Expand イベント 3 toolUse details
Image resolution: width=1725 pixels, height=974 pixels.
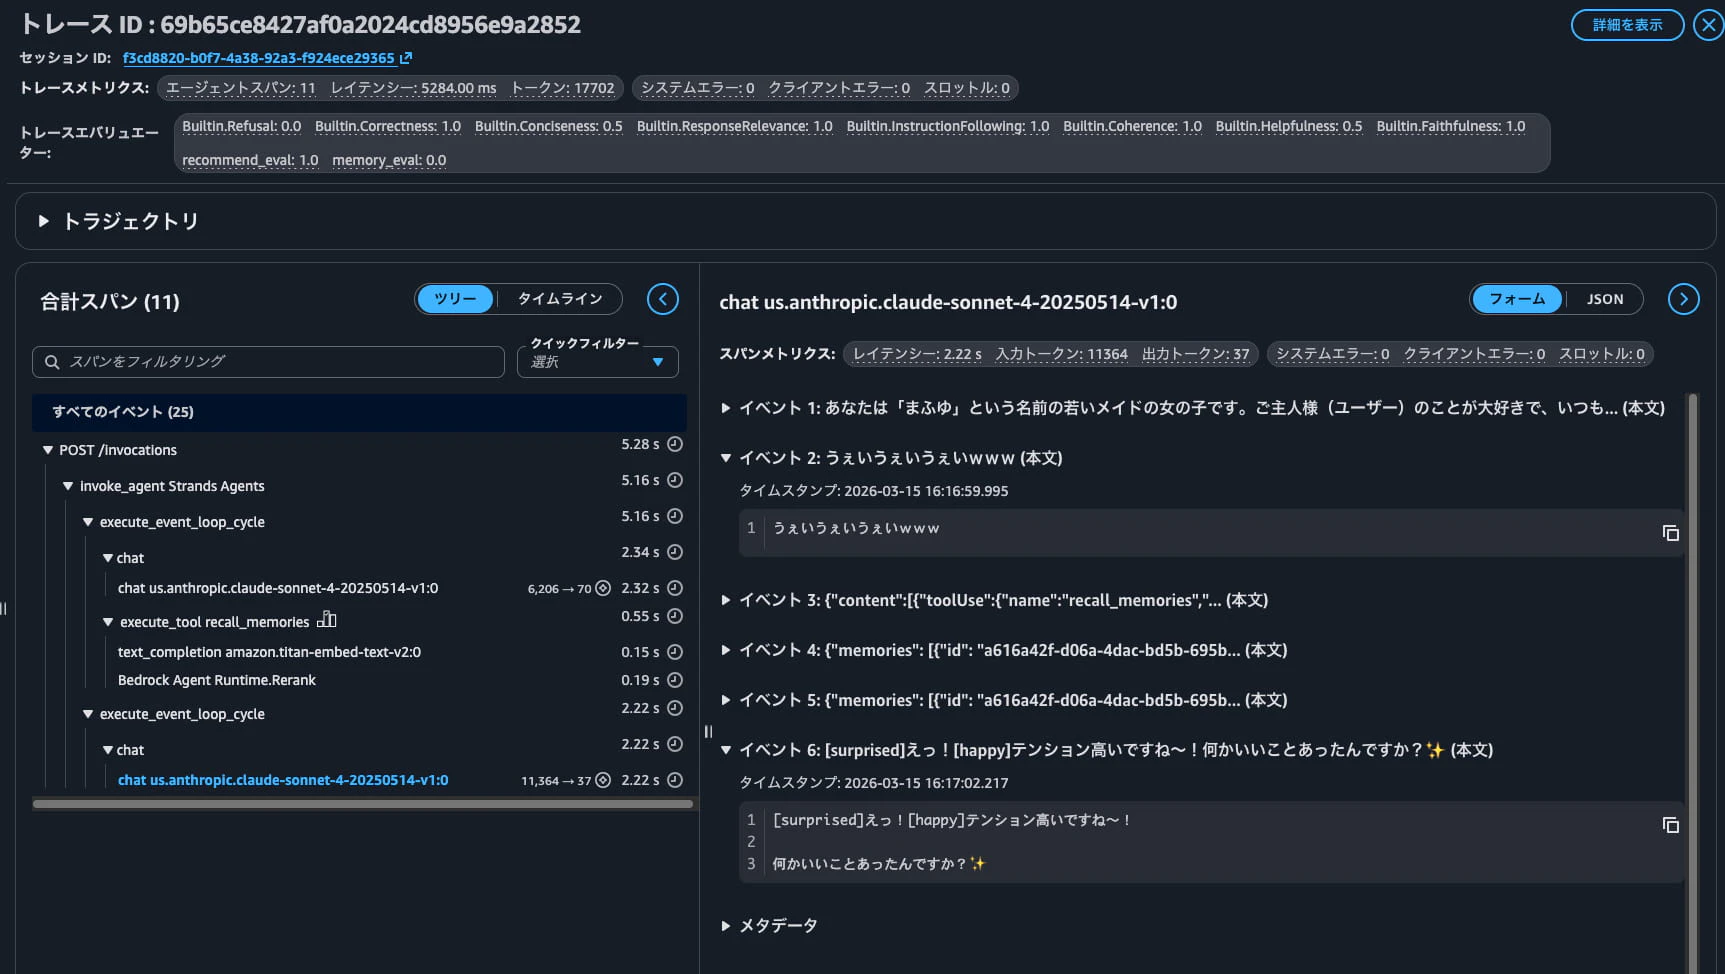(x=726, y=600)
